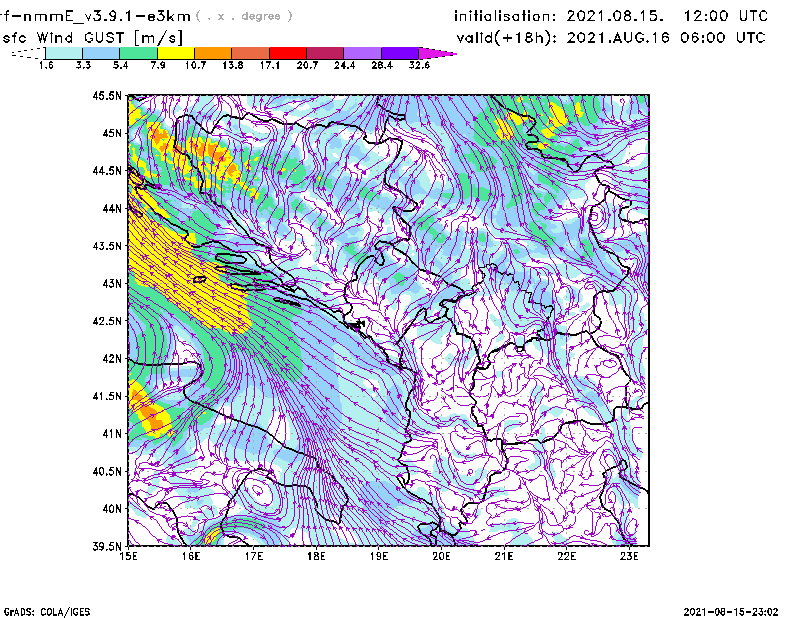
Task: Click the 18E longitude label
Action: 316,556
